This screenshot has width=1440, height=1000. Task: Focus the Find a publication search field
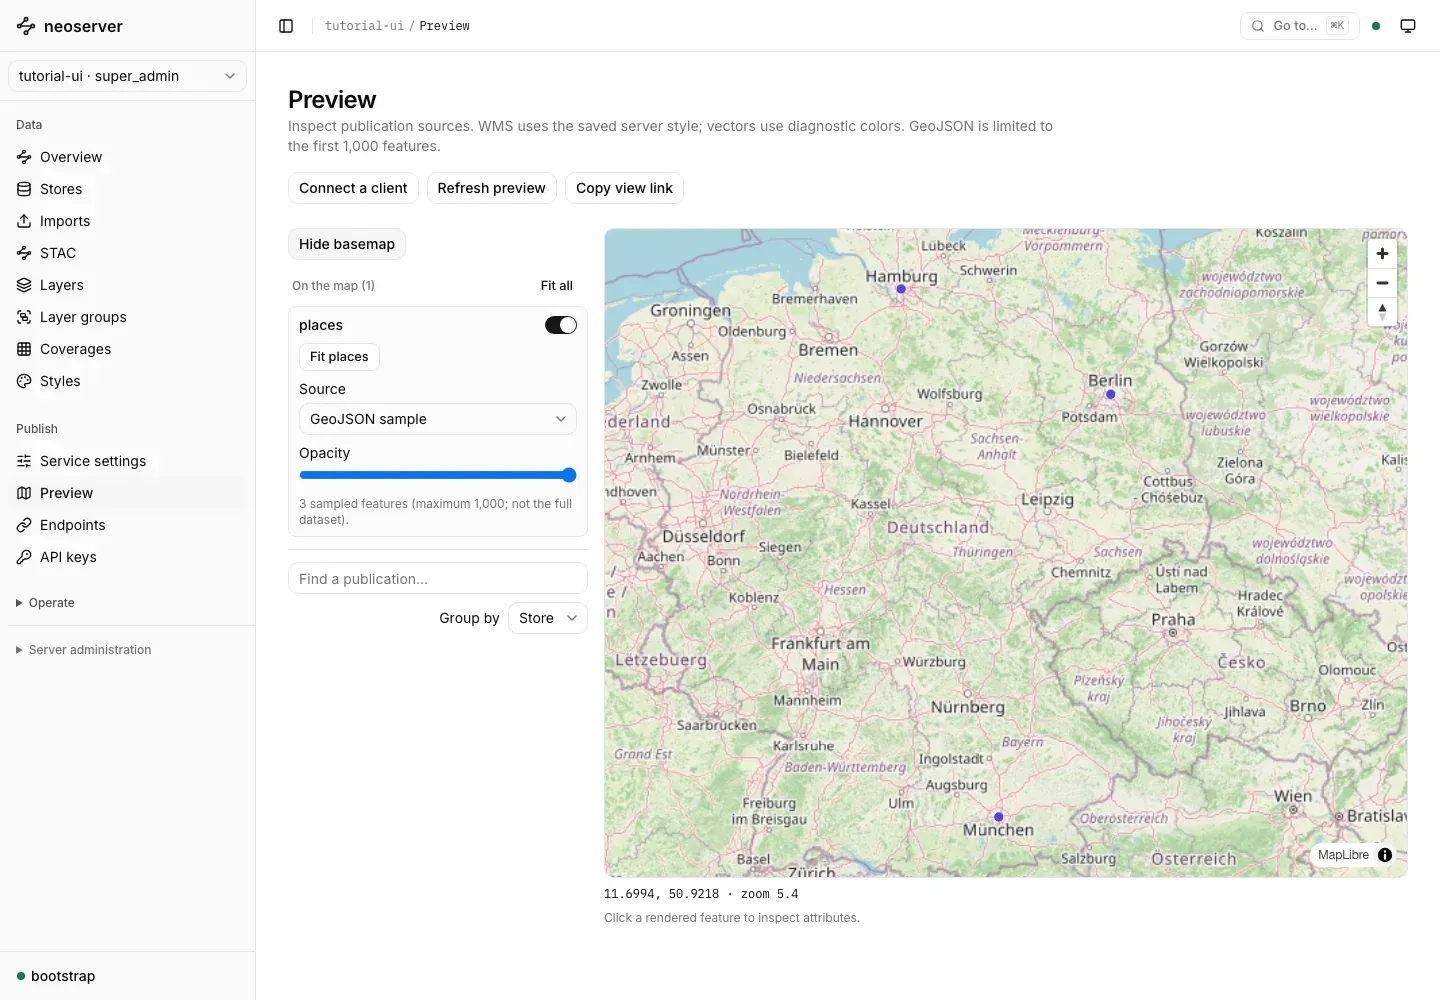(x=438, y=579)
